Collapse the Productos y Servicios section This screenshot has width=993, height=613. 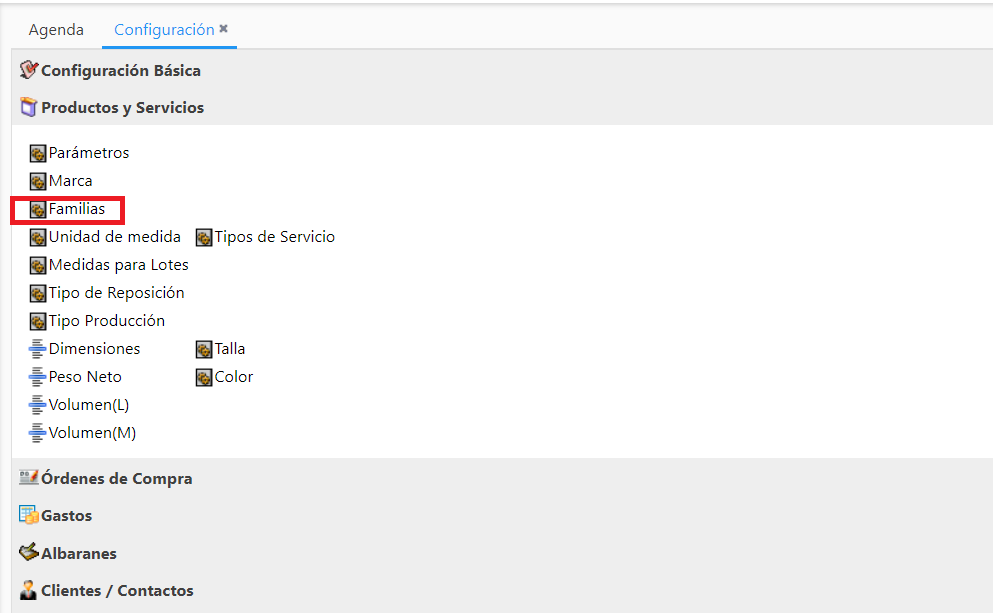pyautogui.click(x=122, y=108)
